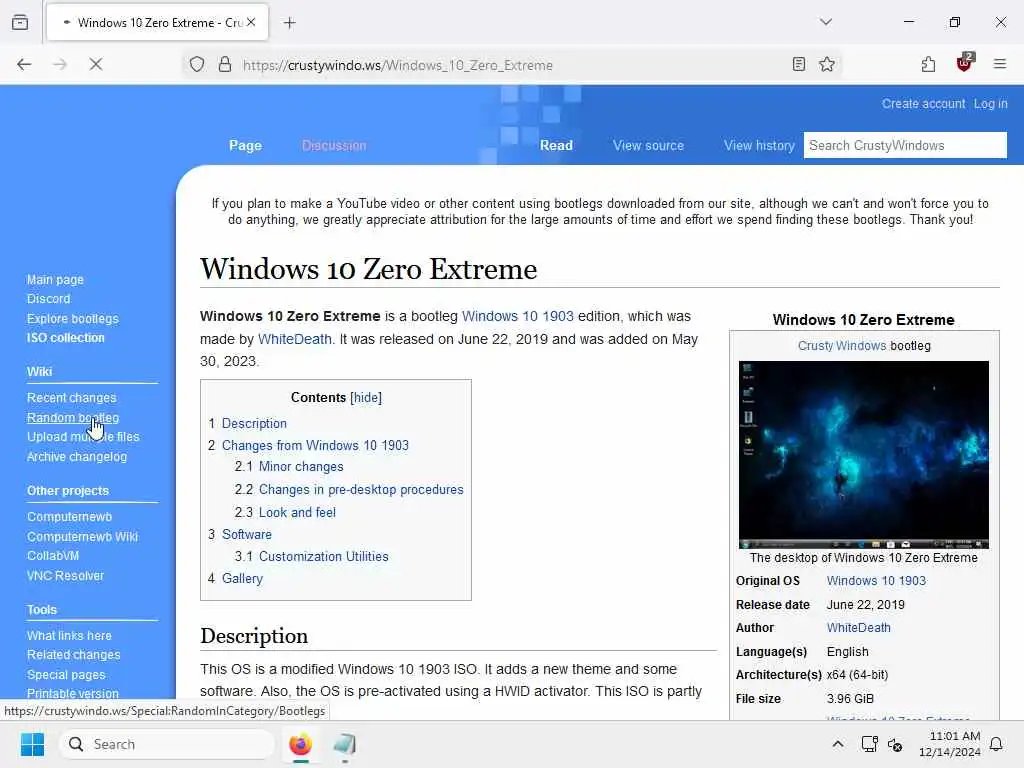Open Computernewb Wiki link
The height and width of the screenshot is (768, 1024).
pos(82,537)
